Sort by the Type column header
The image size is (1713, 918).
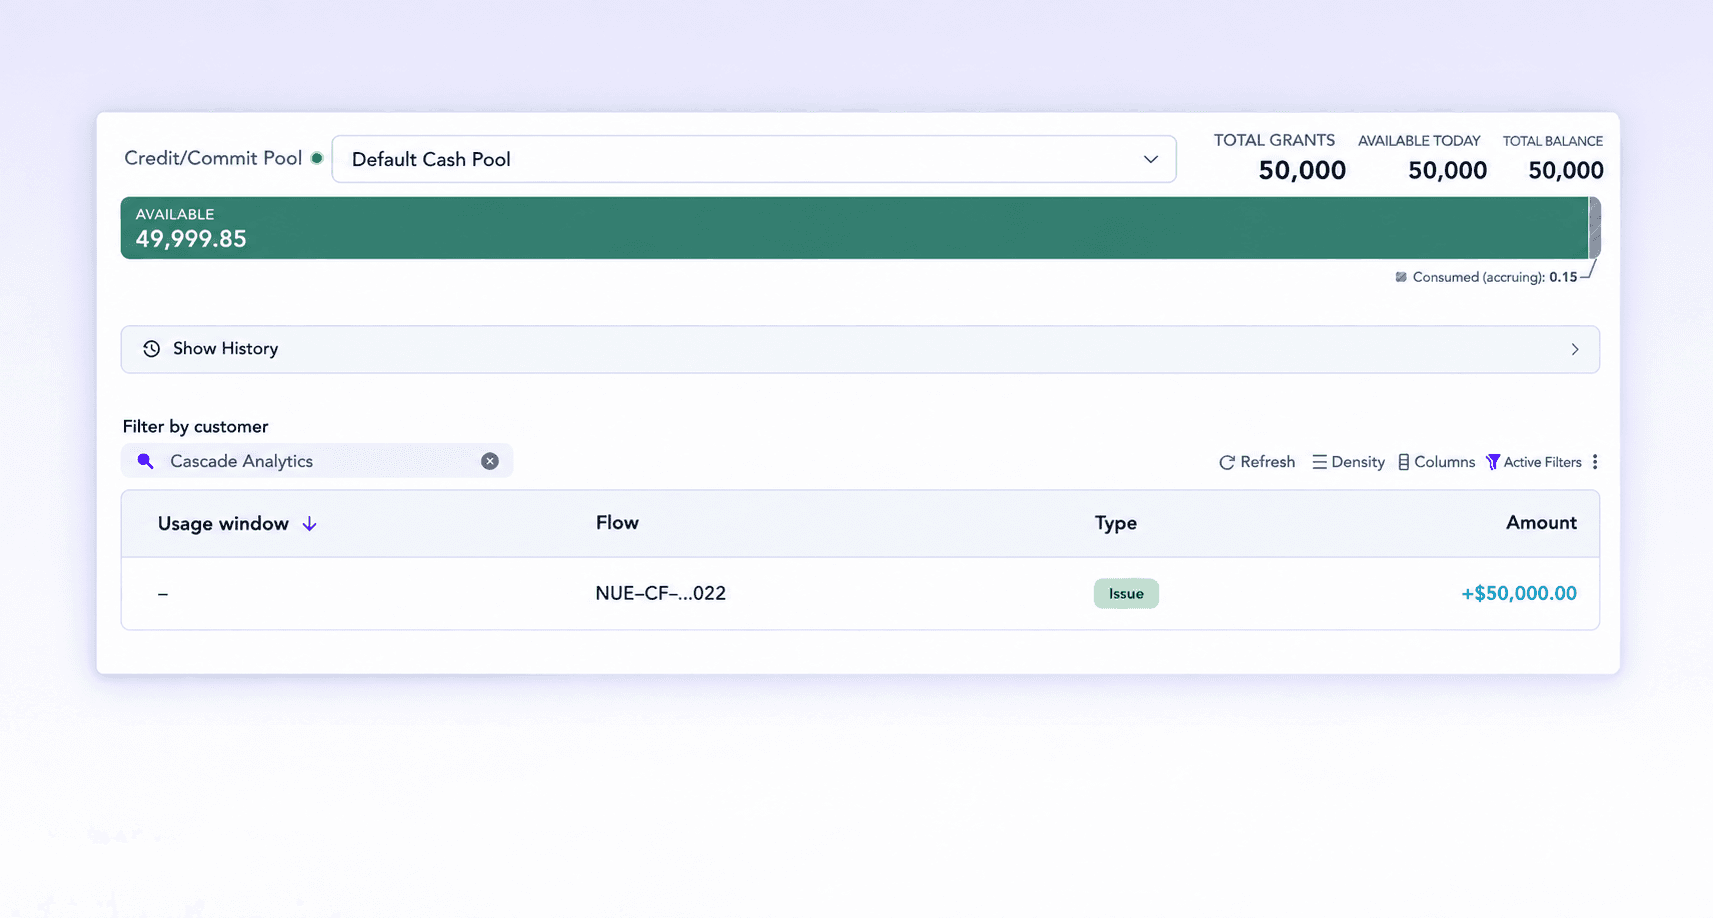(x=1116, y=523)
